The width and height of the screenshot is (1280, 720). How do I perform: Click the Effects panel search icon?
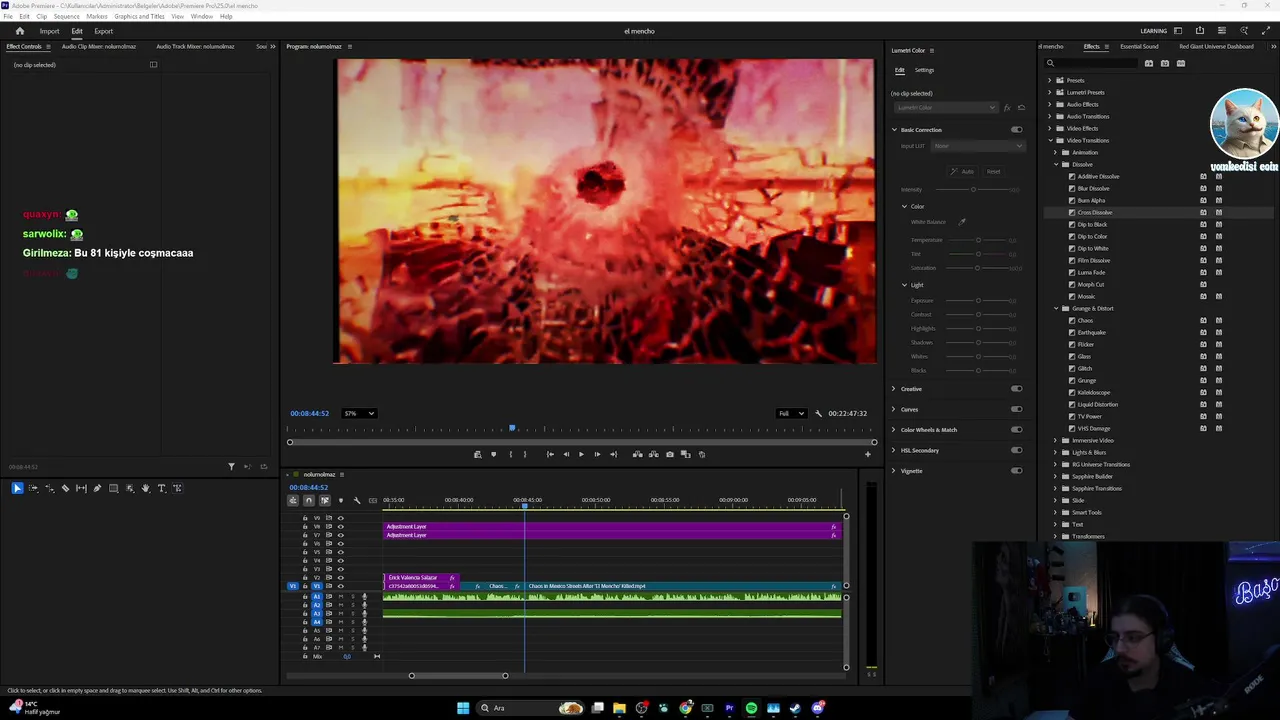pyautogui.click(x=1050, y=63)
